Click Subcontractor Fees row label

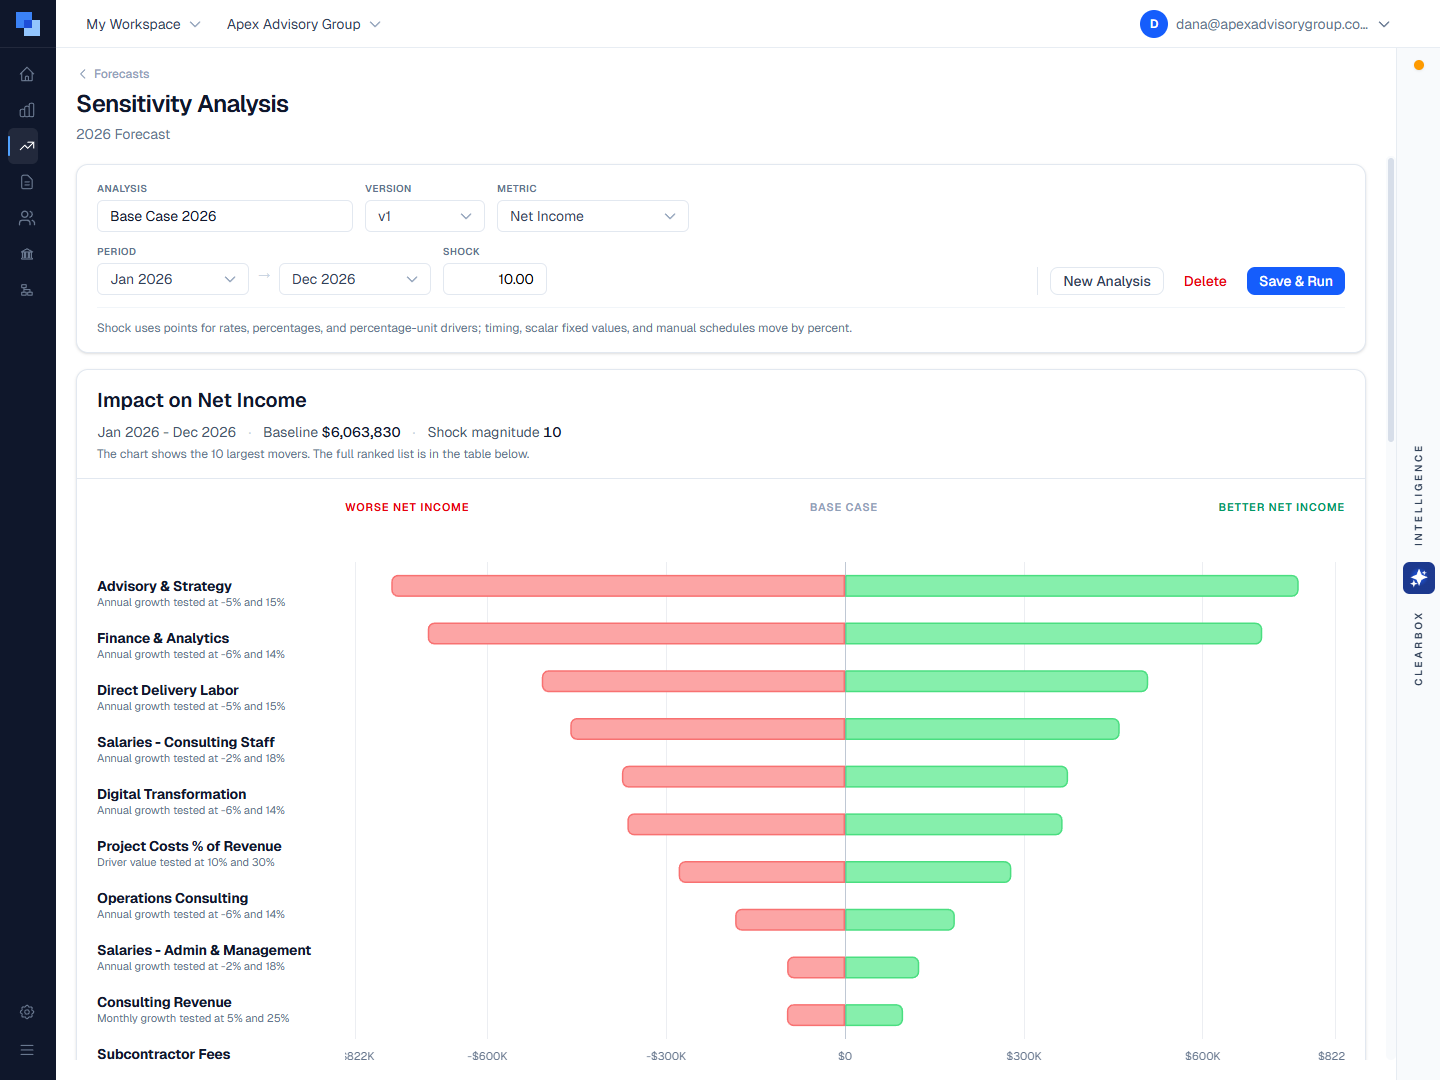(164, 1054)
